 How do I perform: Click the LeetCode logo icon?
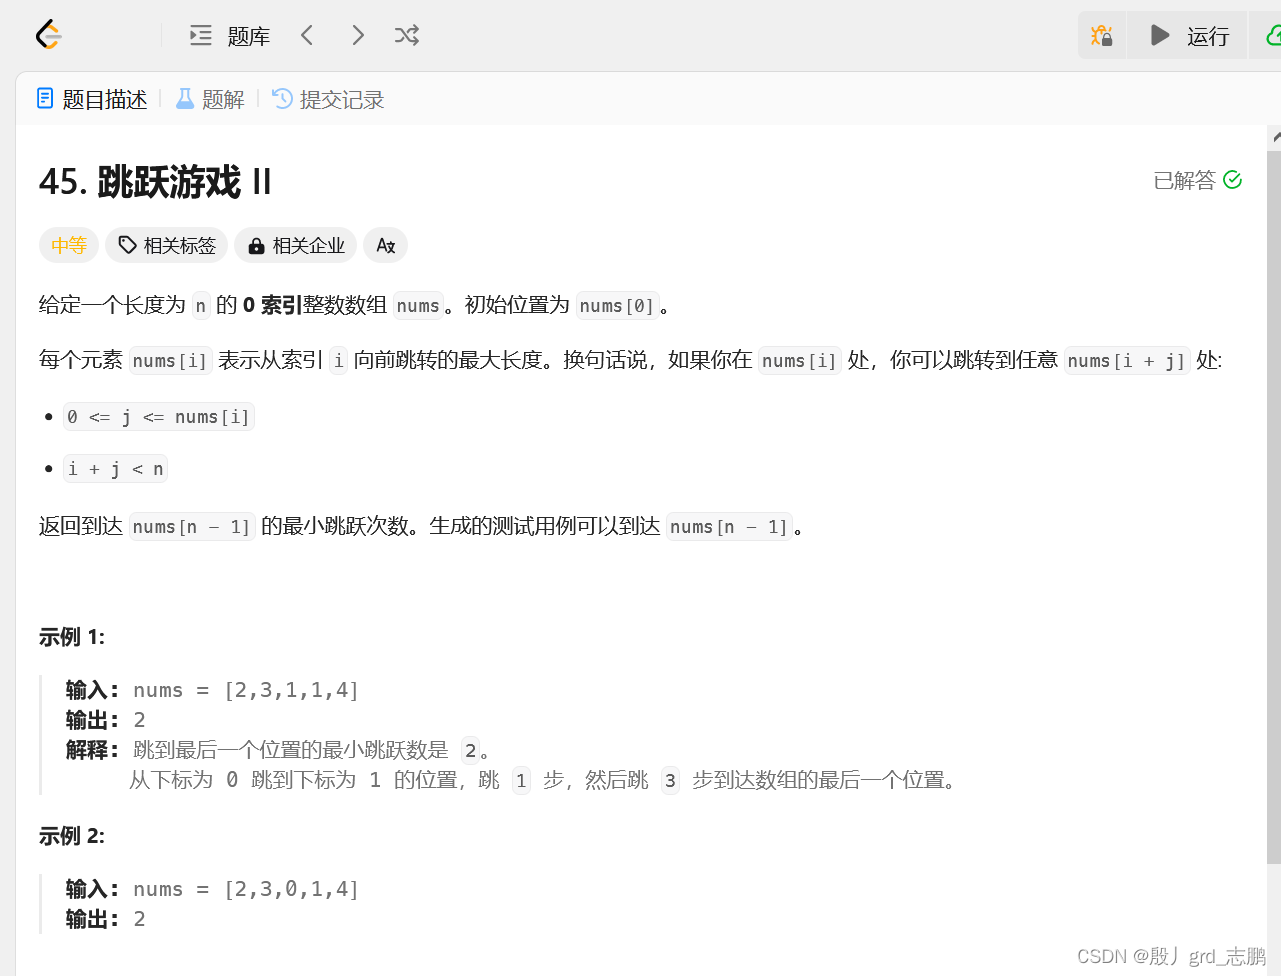[x=49, y=35]
